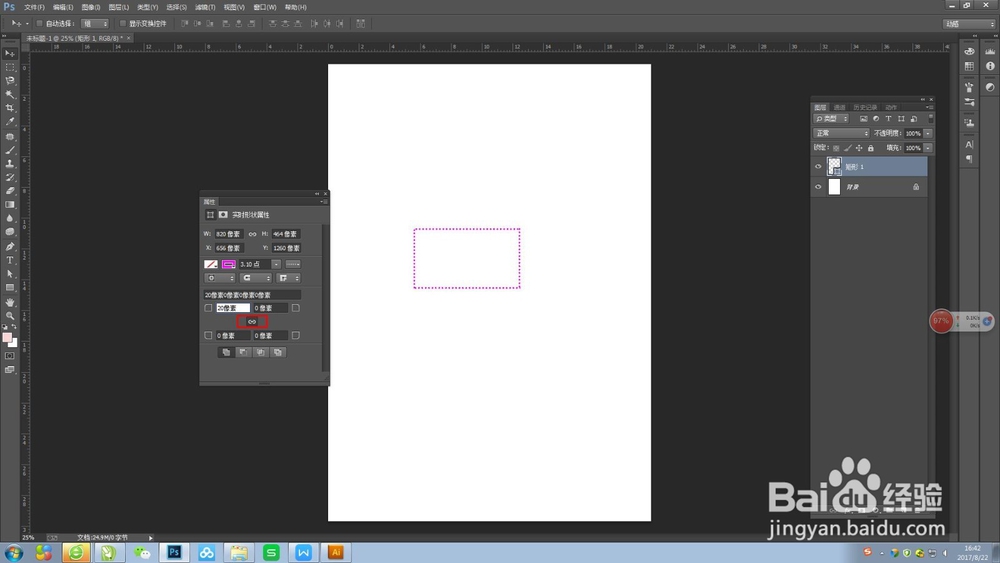The width and height of the screenshot is (1000, 563).
Task: Select the 矩形 1 layer thumbnail
Action: click(834, 166)
